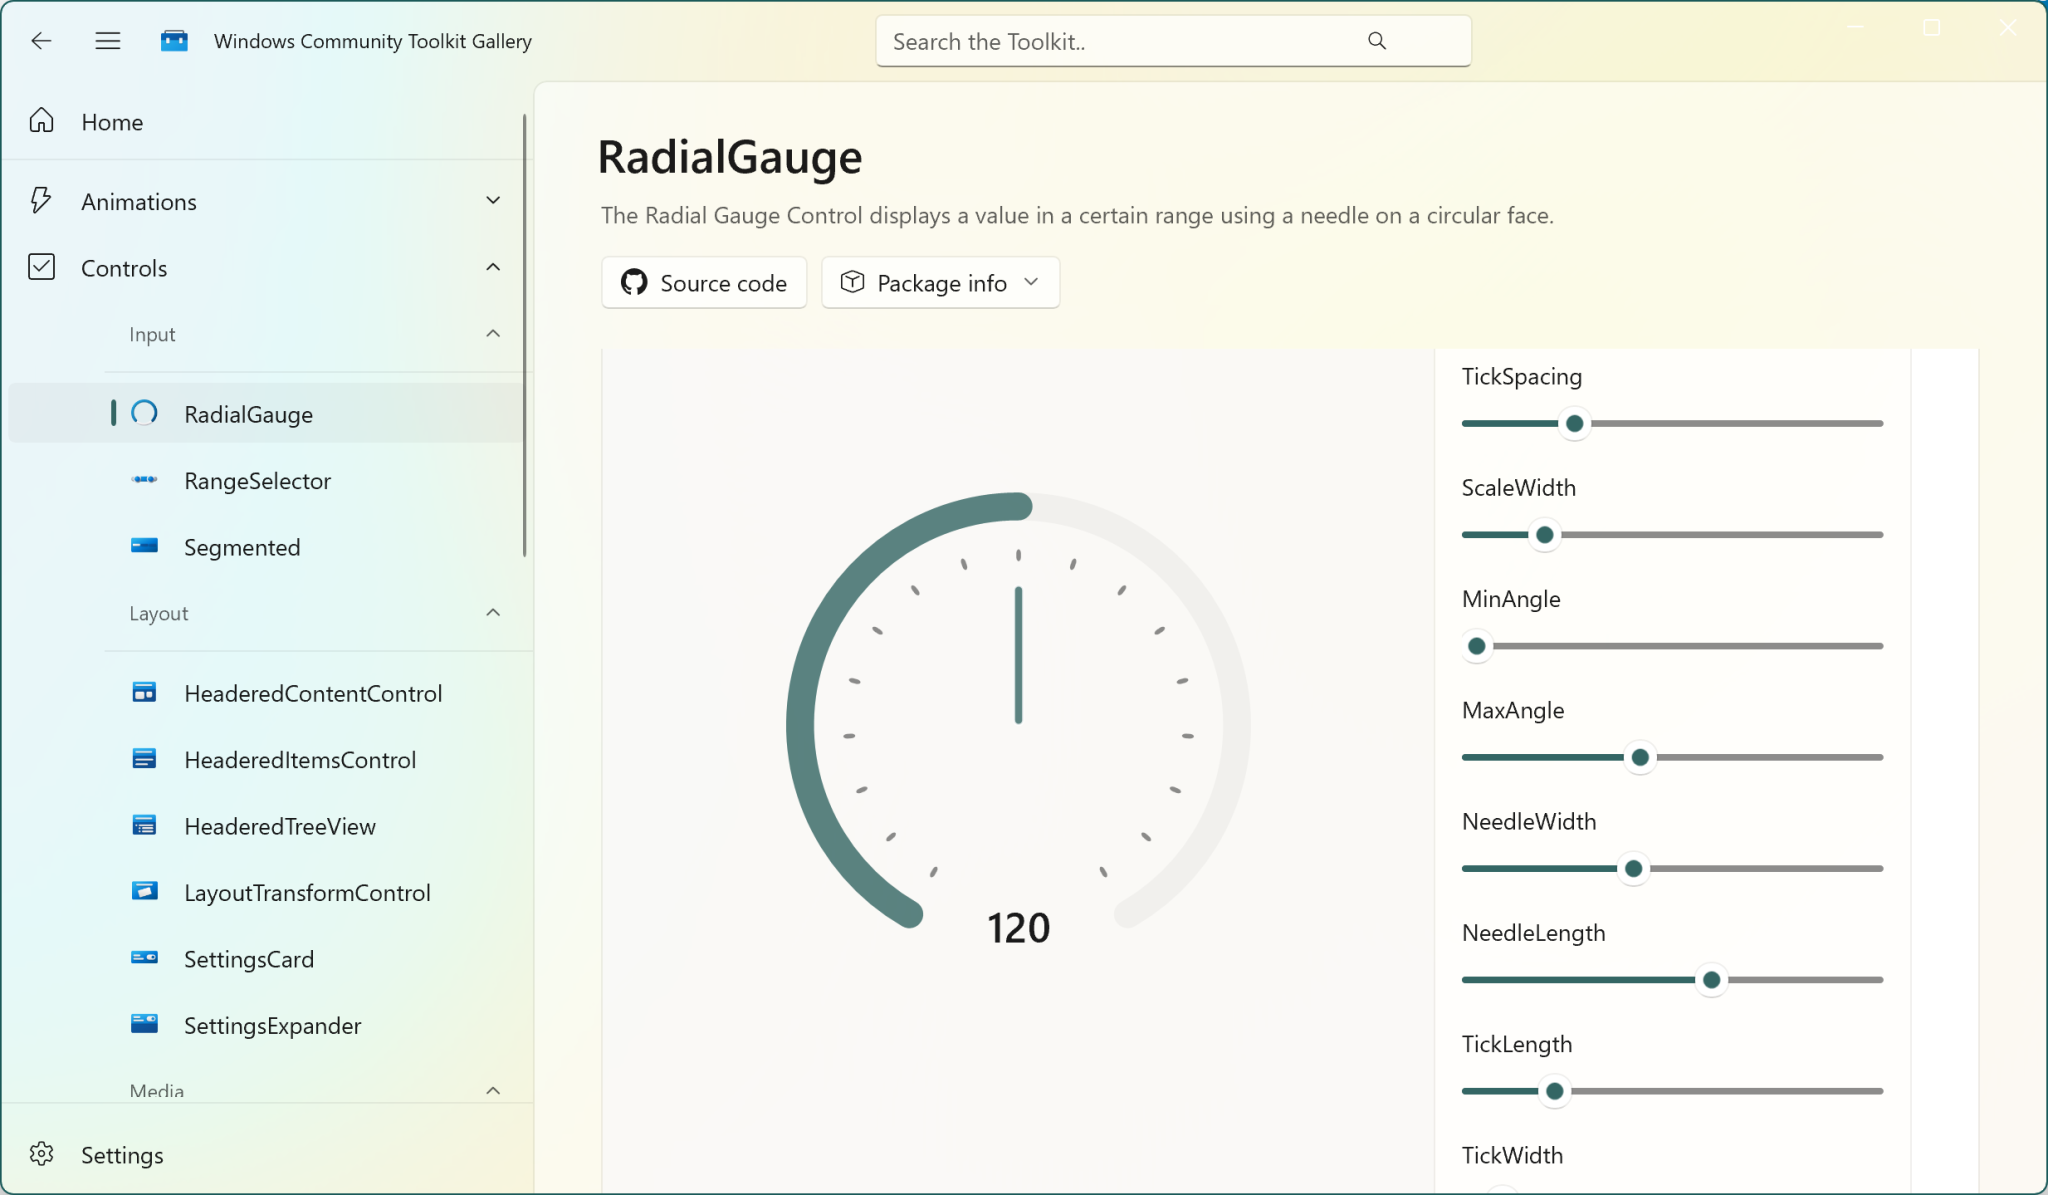Expand the Animations section
The width and height of the screenshot is (2048, 1195).
pyautogui.click(x=493, y=200)
